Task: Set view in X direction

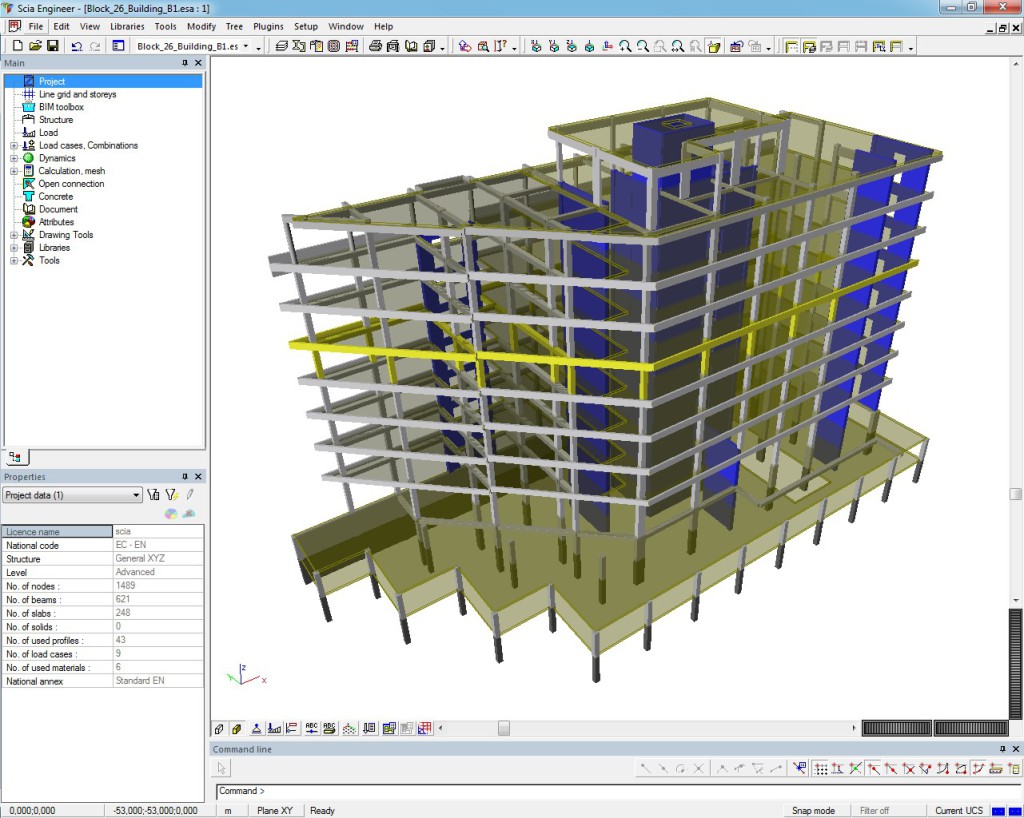Action: coord(536,46)
